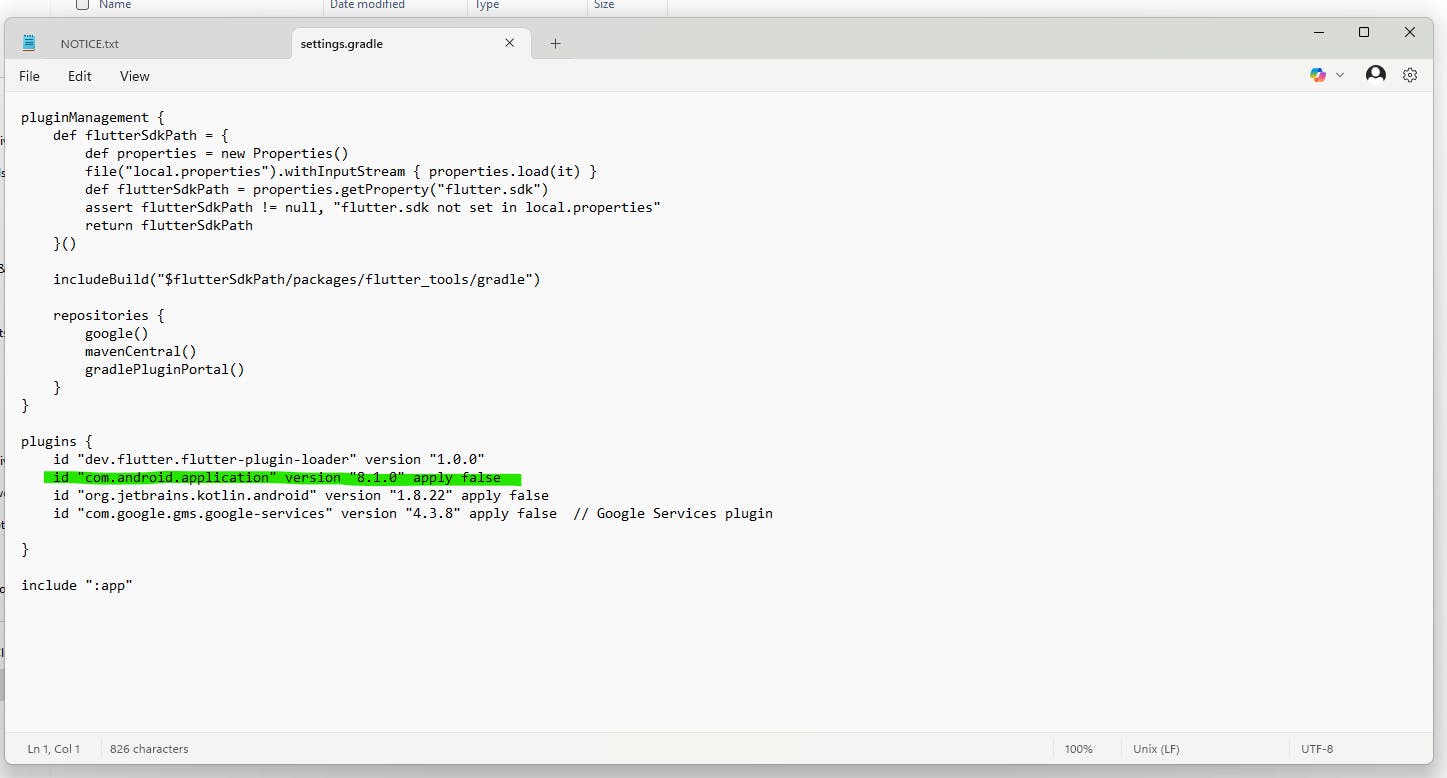Sort by Date modified column in Explorer
The image size is (1447, 778).
(x=367, y=5)
